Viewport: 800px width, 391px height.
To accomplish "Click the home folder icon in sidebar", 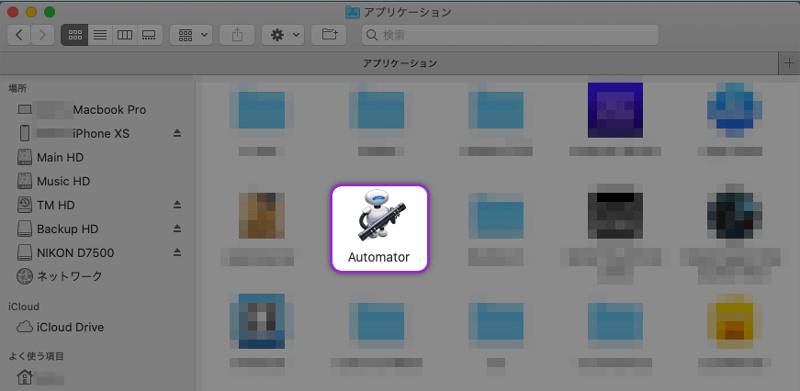I will point(24,378).
